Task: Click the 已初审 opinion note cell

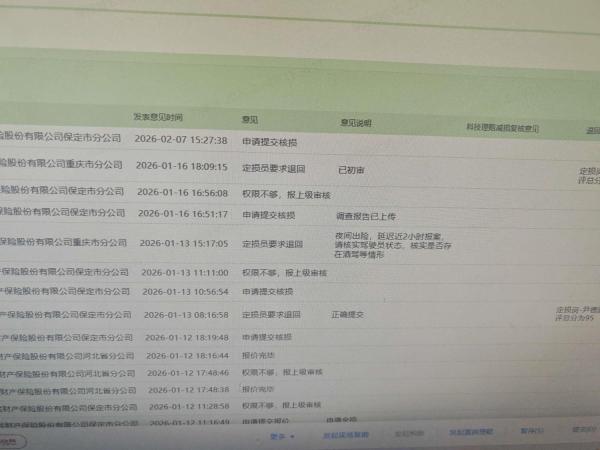Action: pyautogui.click(x=351, y=170)
